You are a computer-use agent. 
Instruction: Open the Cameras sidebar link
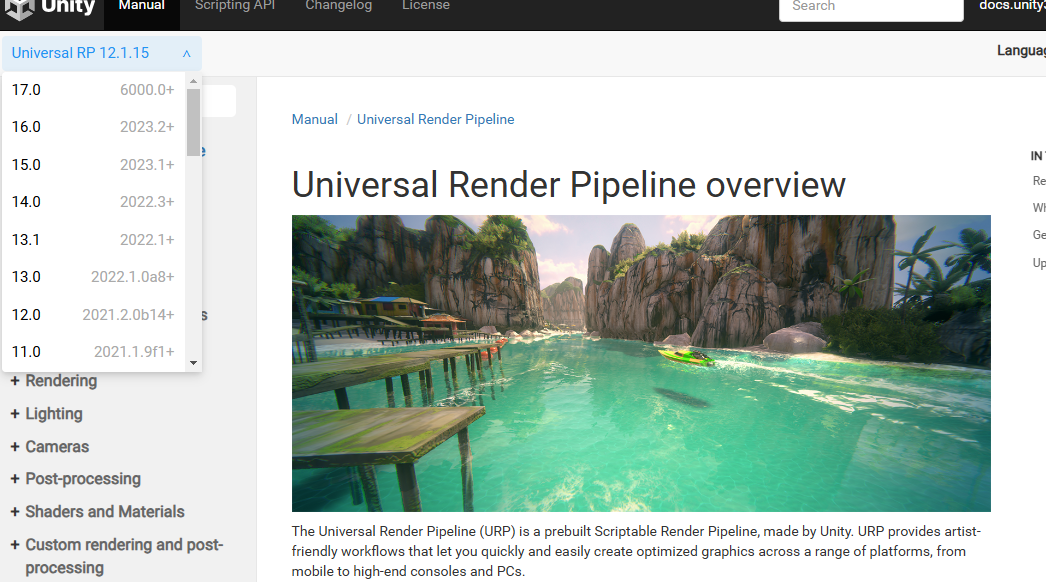57,447
